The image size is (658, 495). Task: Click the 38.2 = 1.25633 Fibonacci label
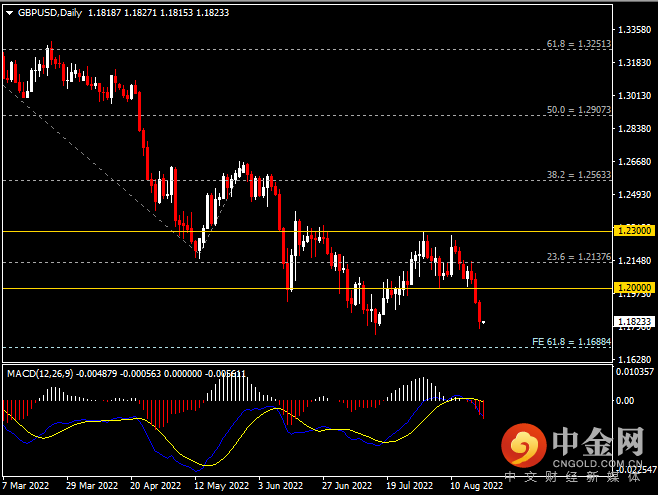point(579,175)
